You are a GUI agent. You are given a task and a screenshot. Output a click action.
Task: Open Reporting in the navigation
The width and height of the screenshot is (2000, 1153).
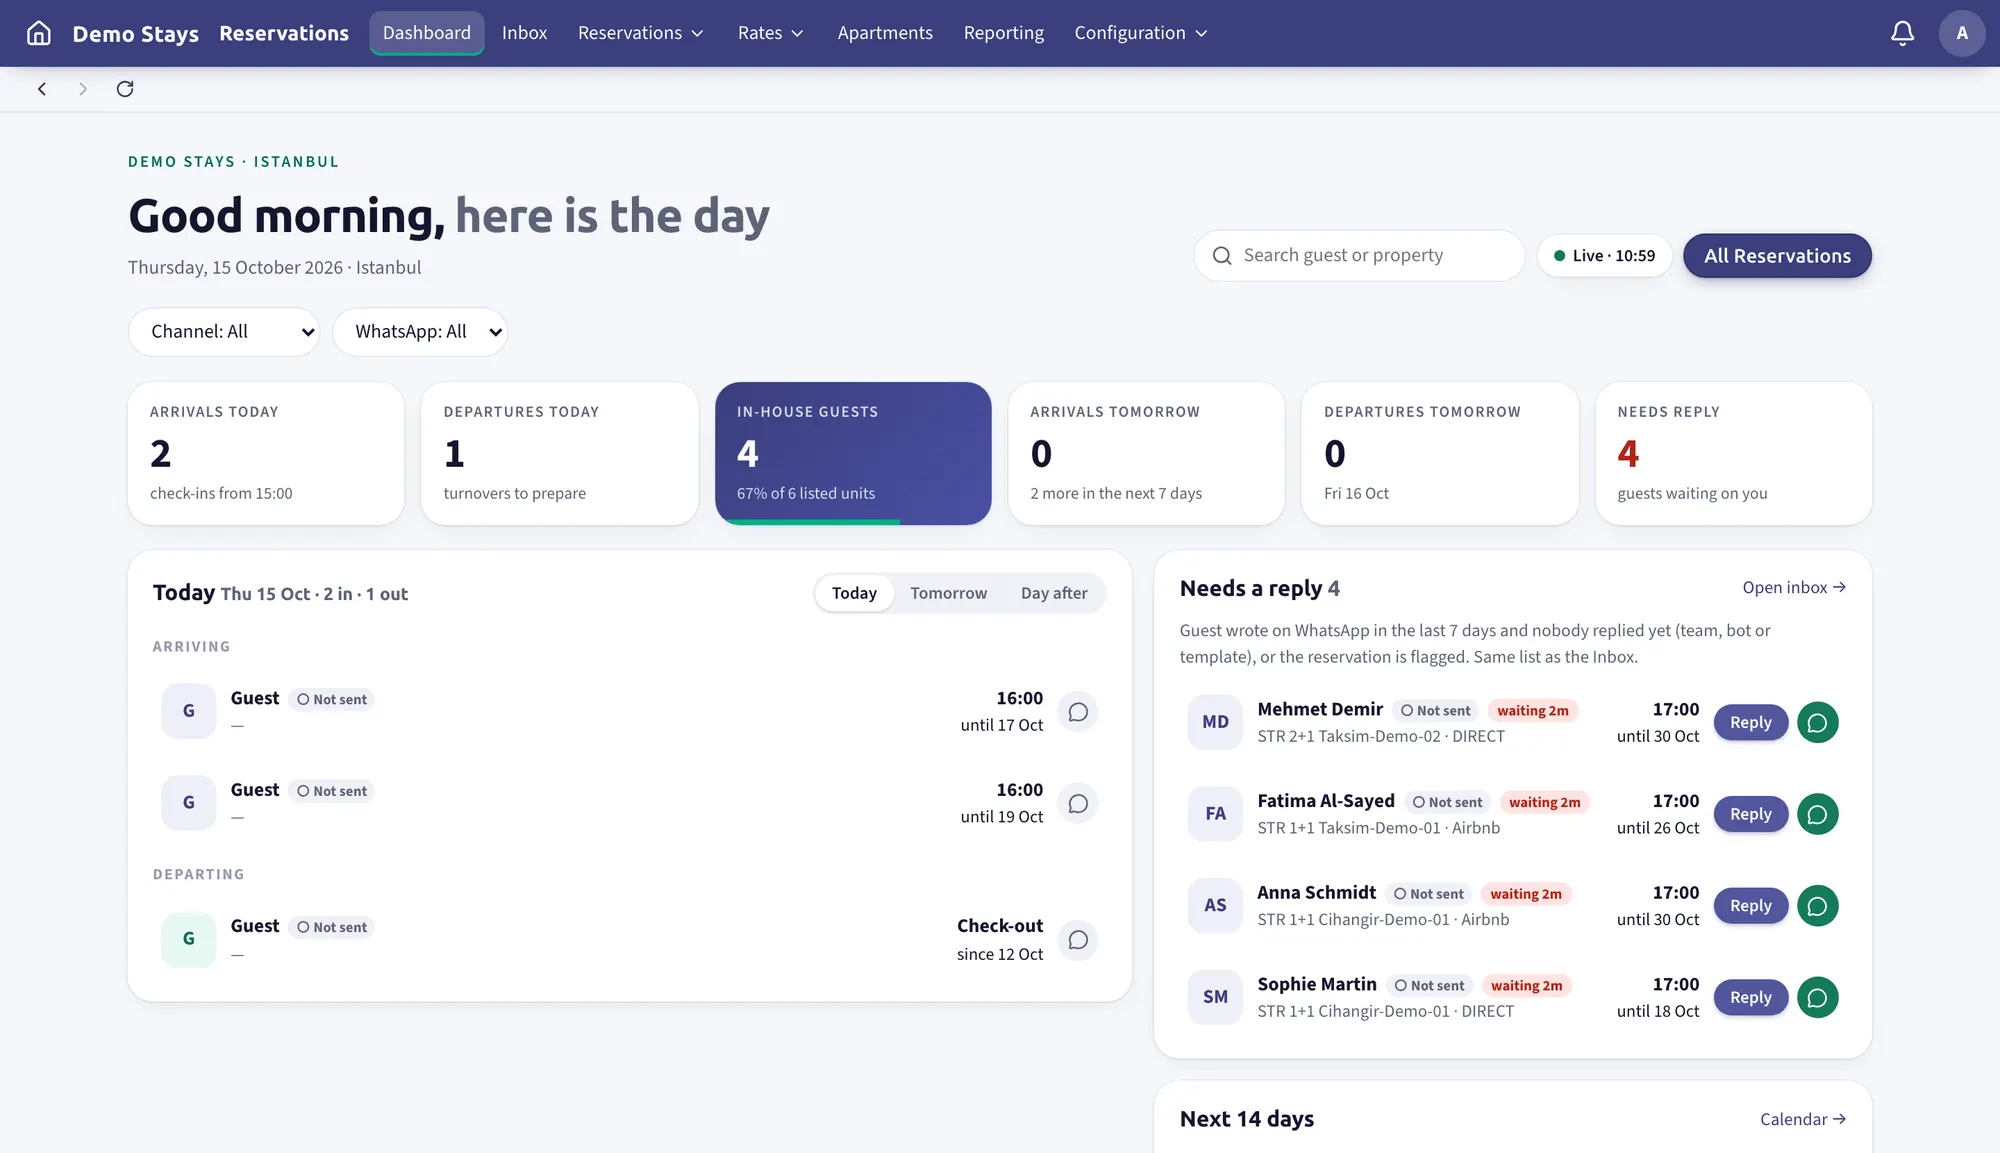pos(1004,33)
